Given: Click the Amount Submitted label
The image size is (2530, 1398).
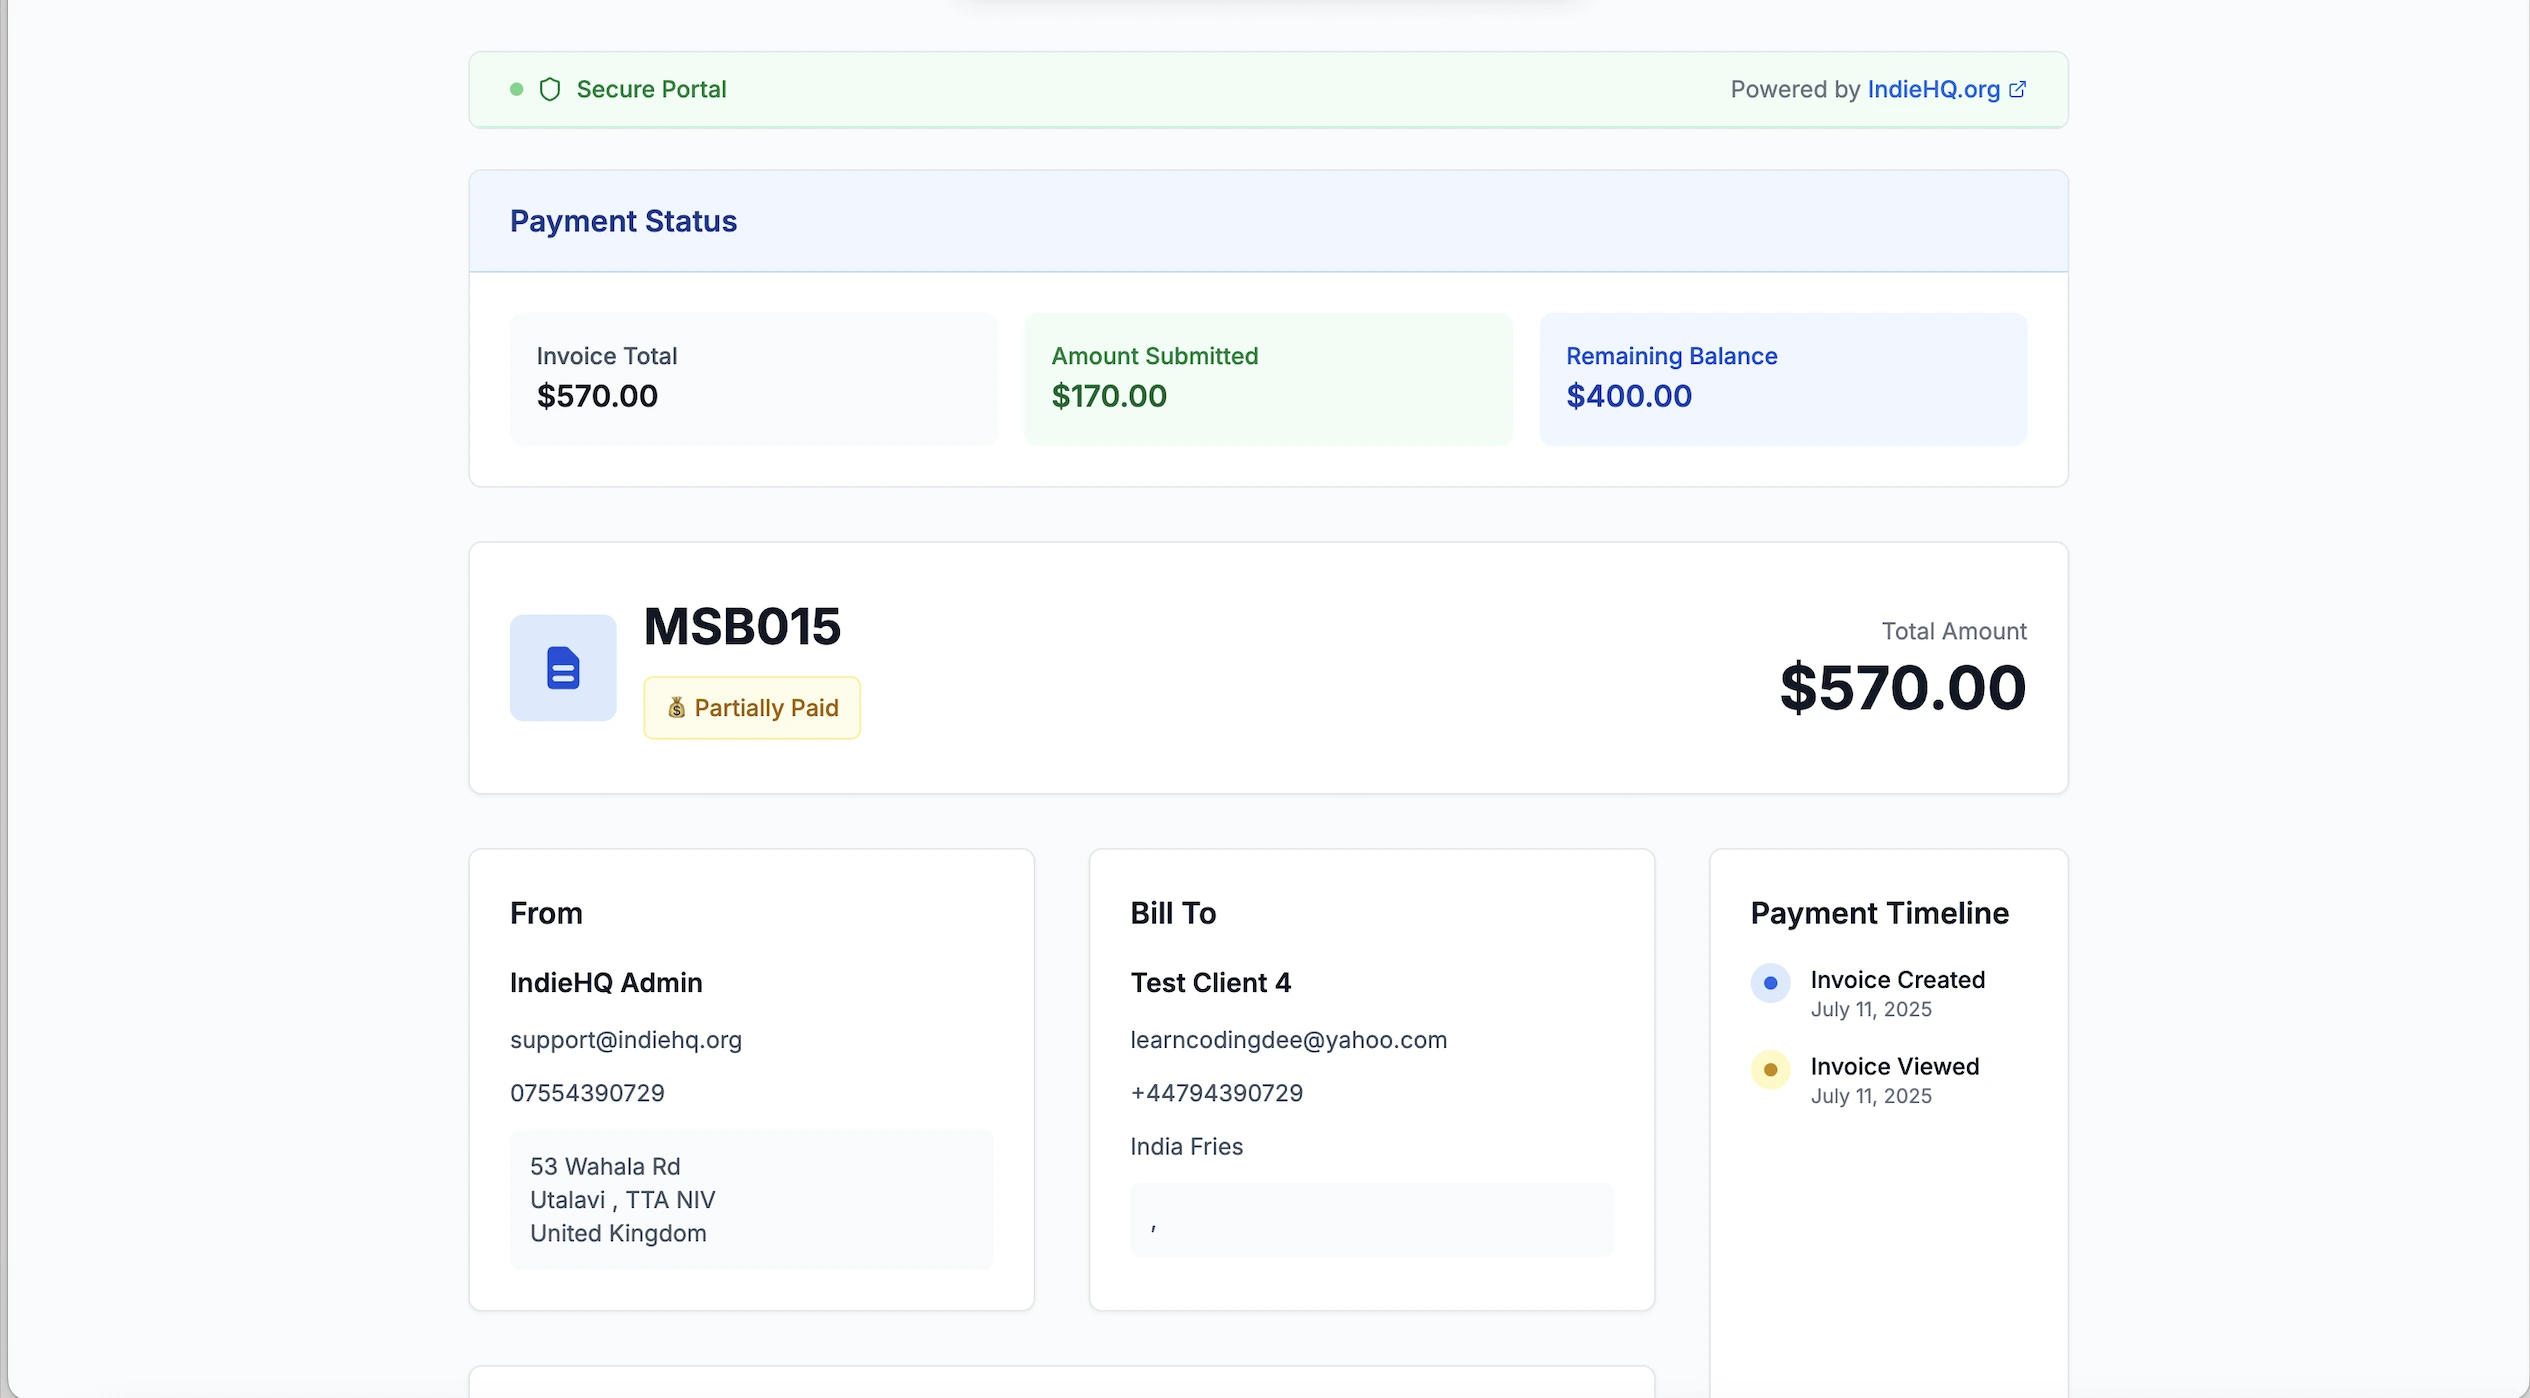Looking at the screenshot, I should tap(1155, 356).
